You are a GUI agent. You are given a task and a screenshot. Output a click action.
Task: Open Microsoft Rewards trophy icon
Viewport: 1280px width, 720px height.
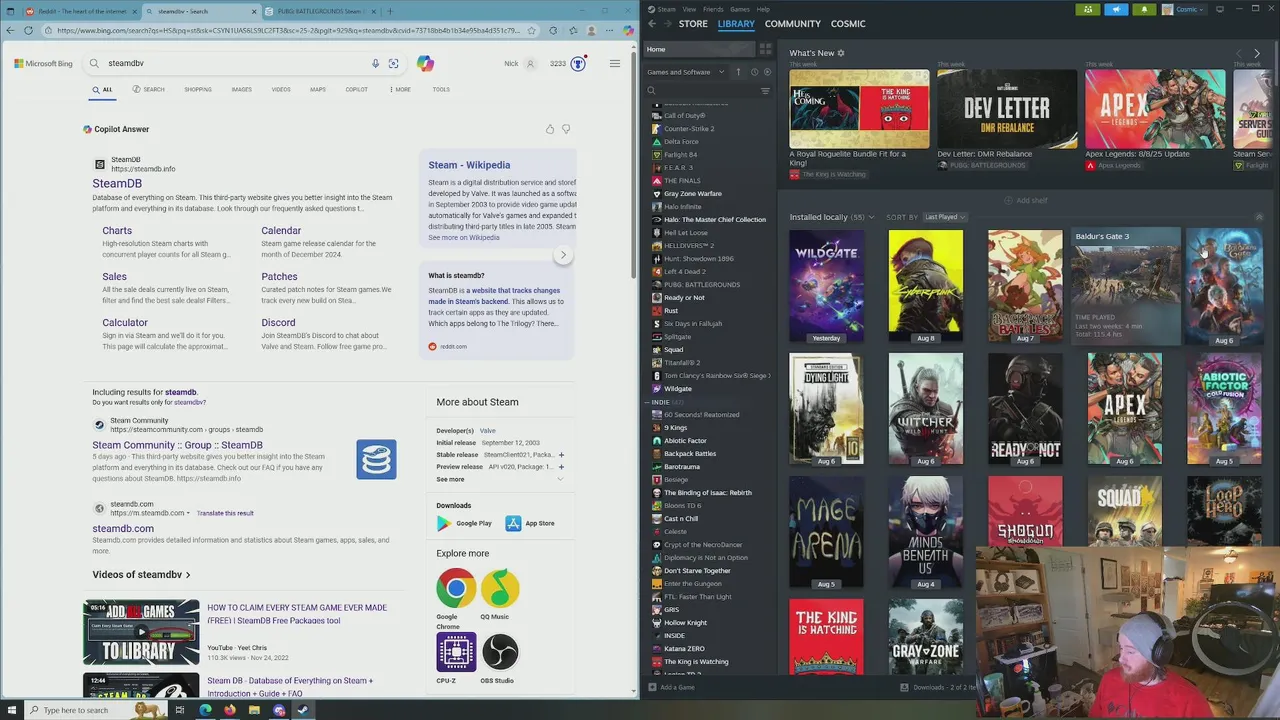tap(578, 63)
